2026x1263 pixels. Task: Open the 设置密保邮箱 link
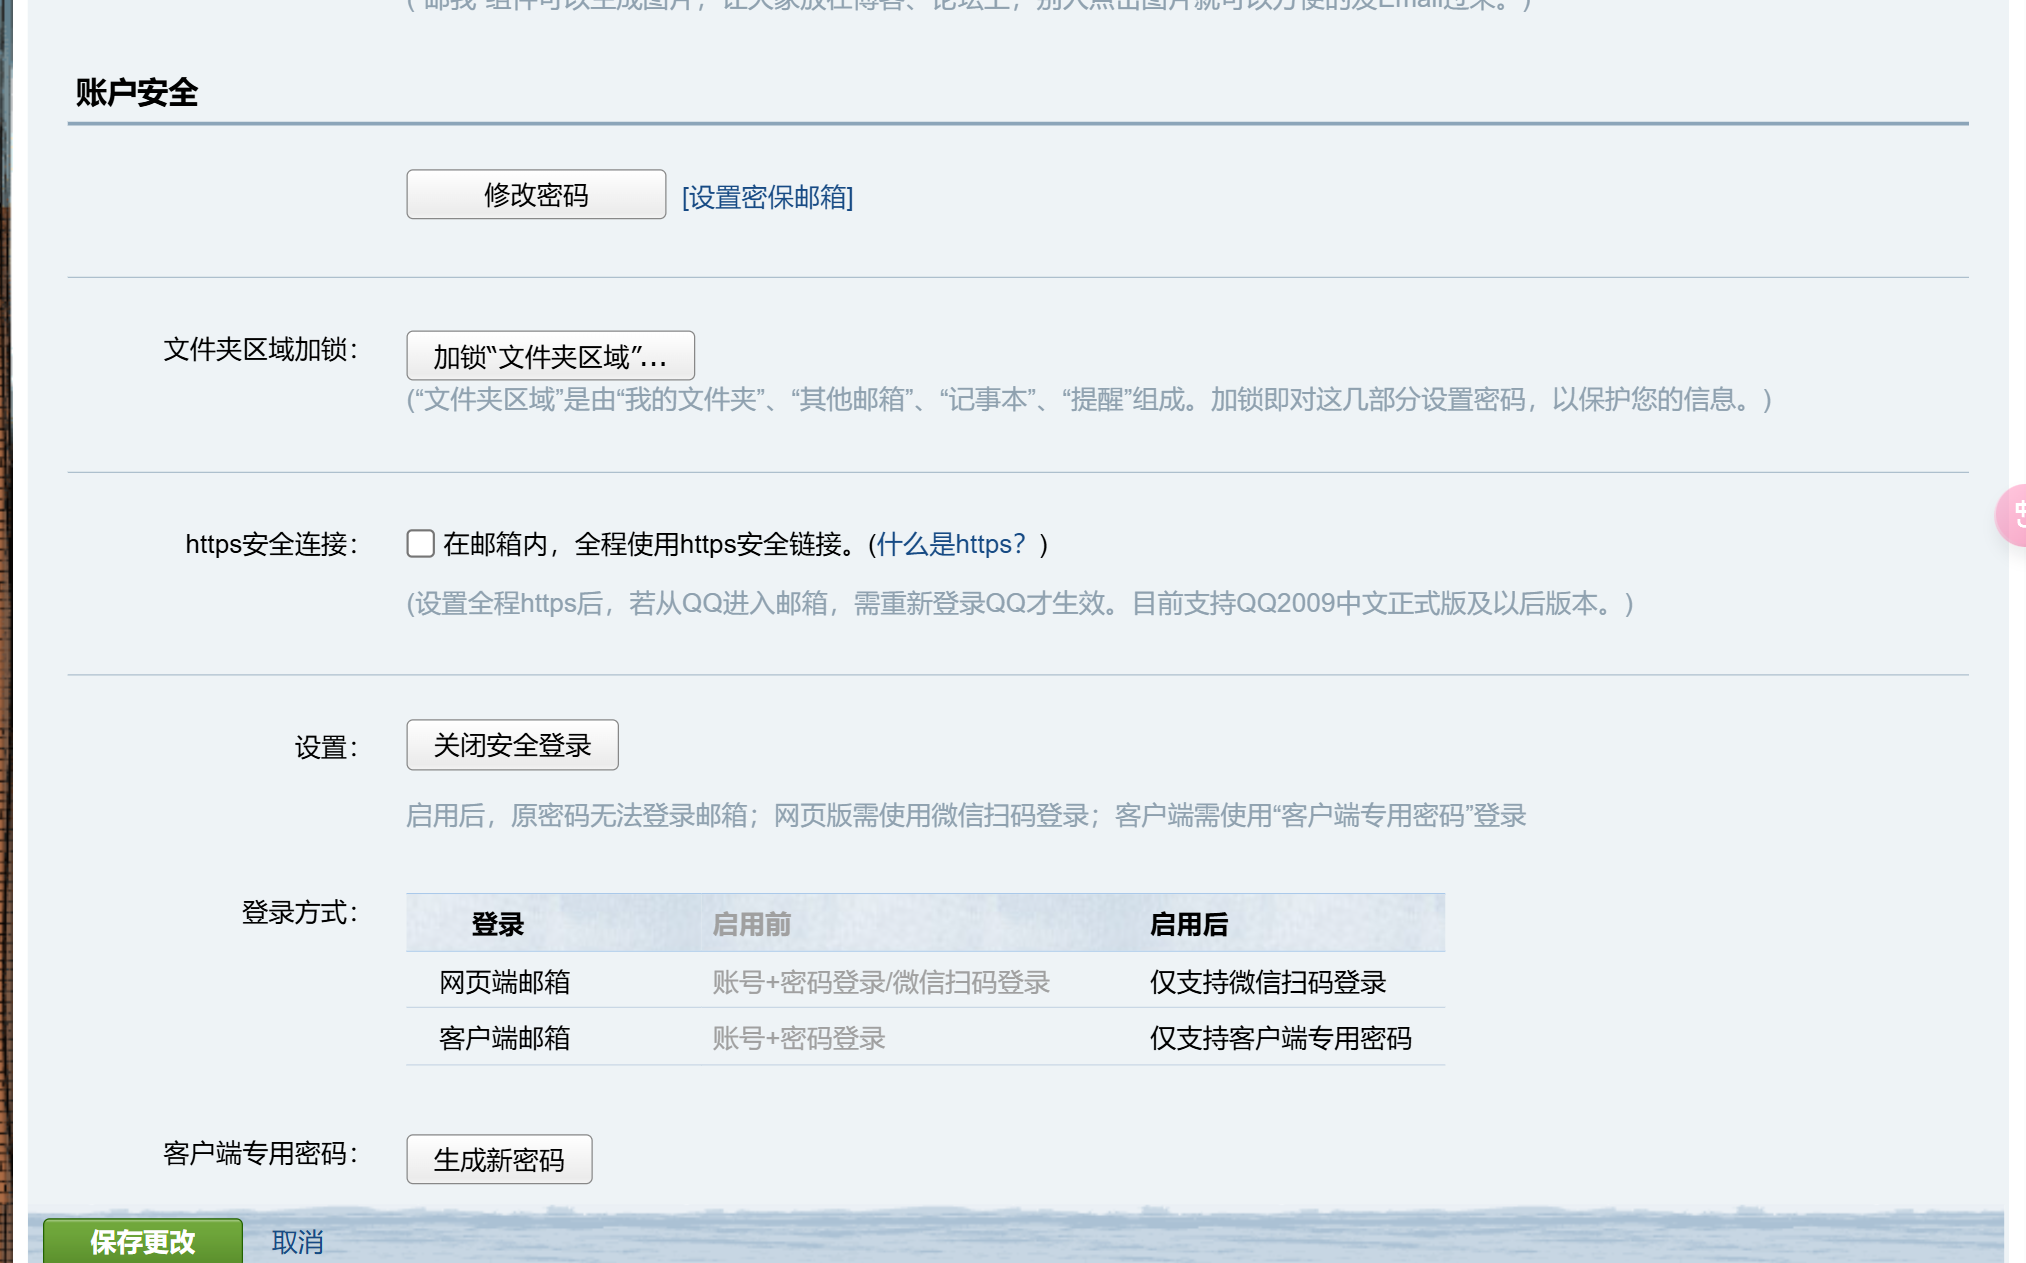pyautogui.click(x=767, y=197)
